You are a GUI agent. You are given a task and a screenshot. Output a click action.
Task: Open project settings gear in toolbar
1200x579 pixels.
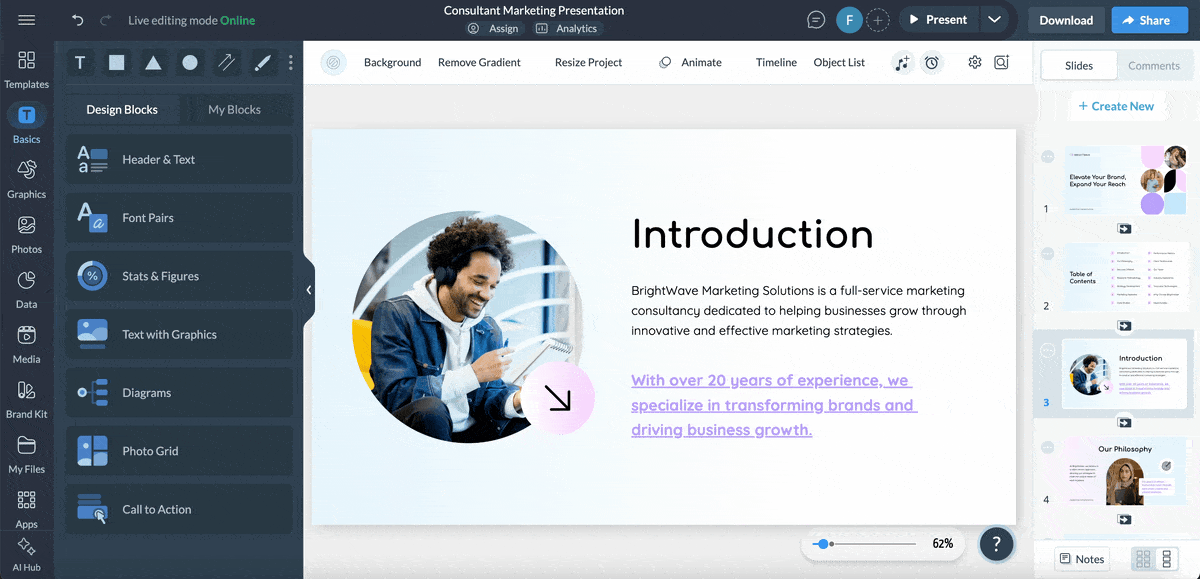coord(973,62)
